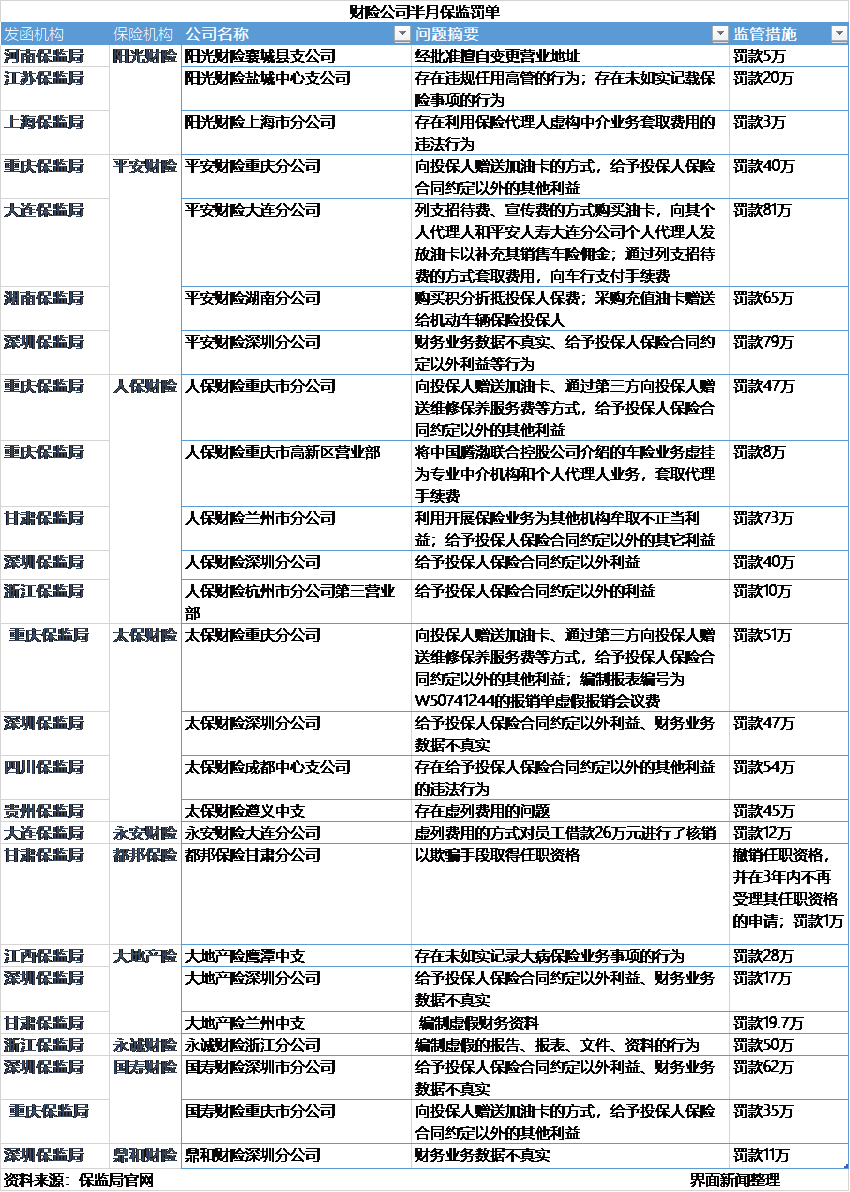Open the 公司名称 column filter dropdown

point(402,34)
